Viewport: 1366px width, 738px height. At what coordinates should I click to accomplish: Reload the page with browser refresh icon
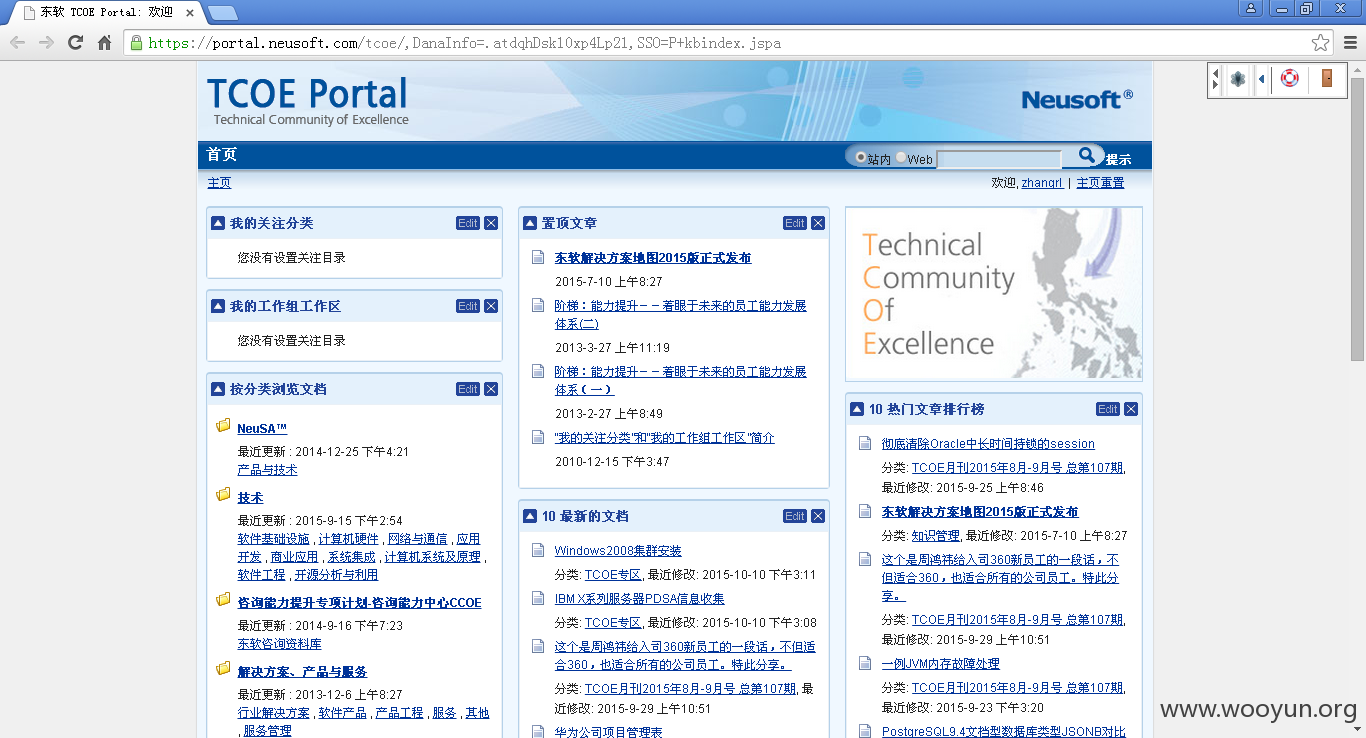(75, 43)
